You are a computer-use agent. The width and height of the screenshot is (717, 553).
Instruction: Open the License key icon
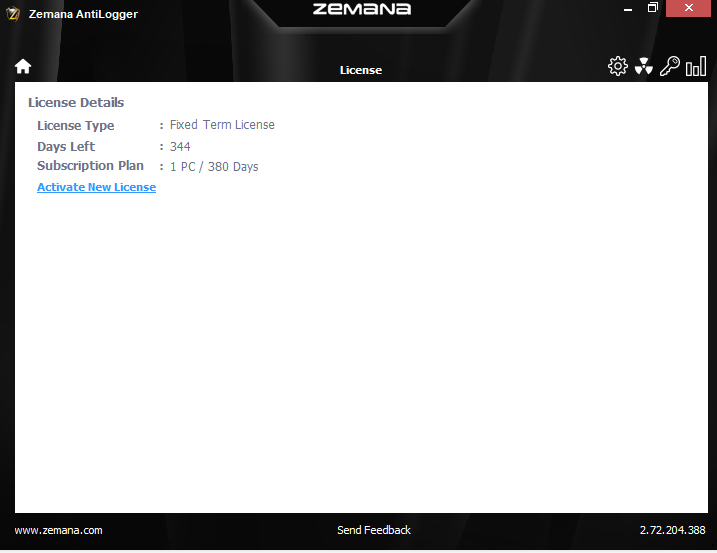[x=670, y=66]
